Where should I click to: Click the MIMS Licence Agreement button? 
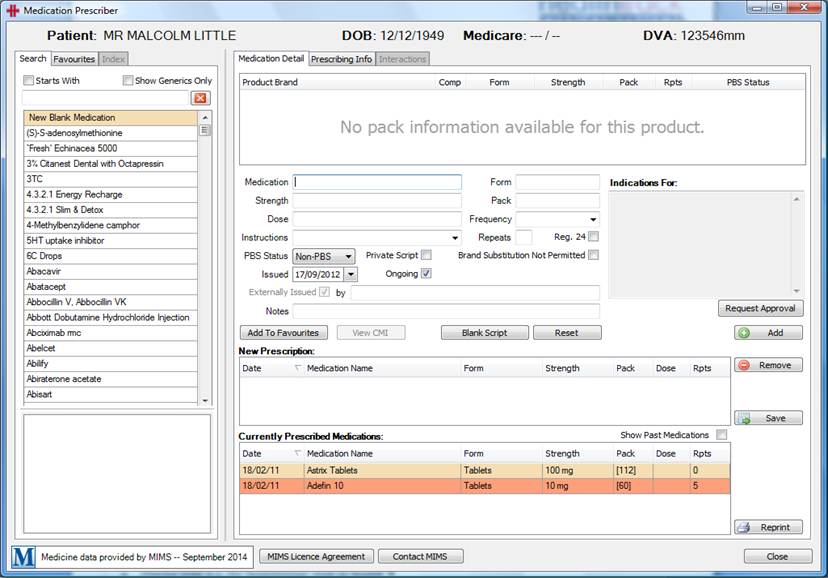pyautogui.click(x=316, y=556)
